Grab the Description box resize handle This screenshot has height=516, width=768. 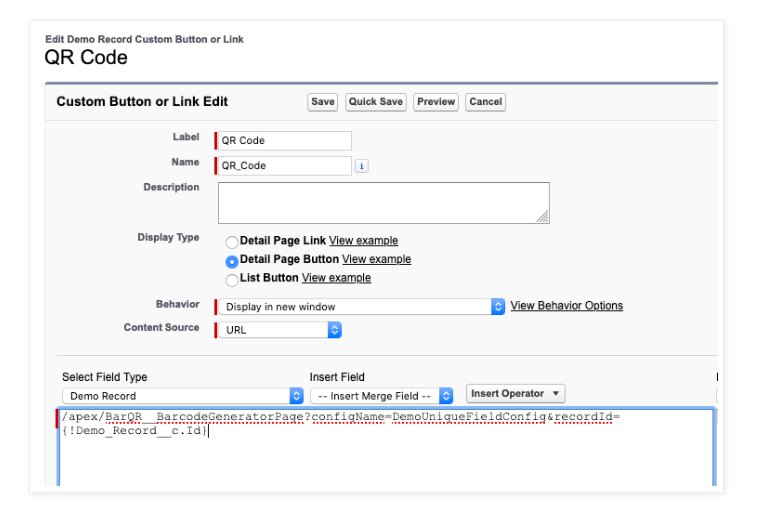pos(543,217)
